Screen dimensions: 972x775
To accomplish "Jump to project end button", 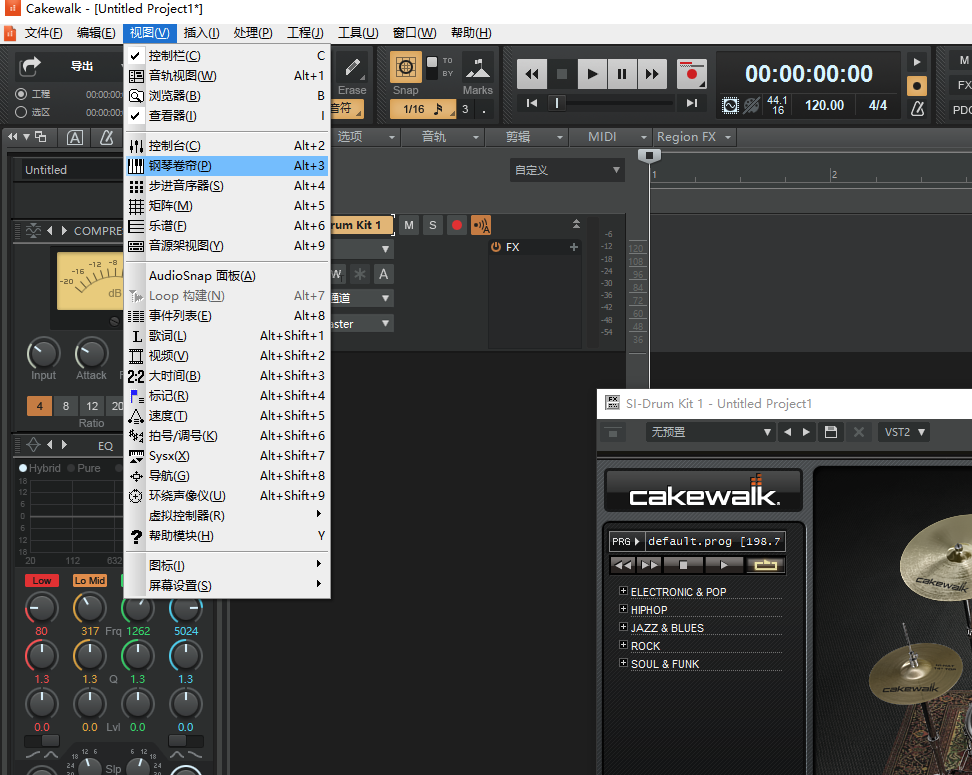I will click(692, 103).
